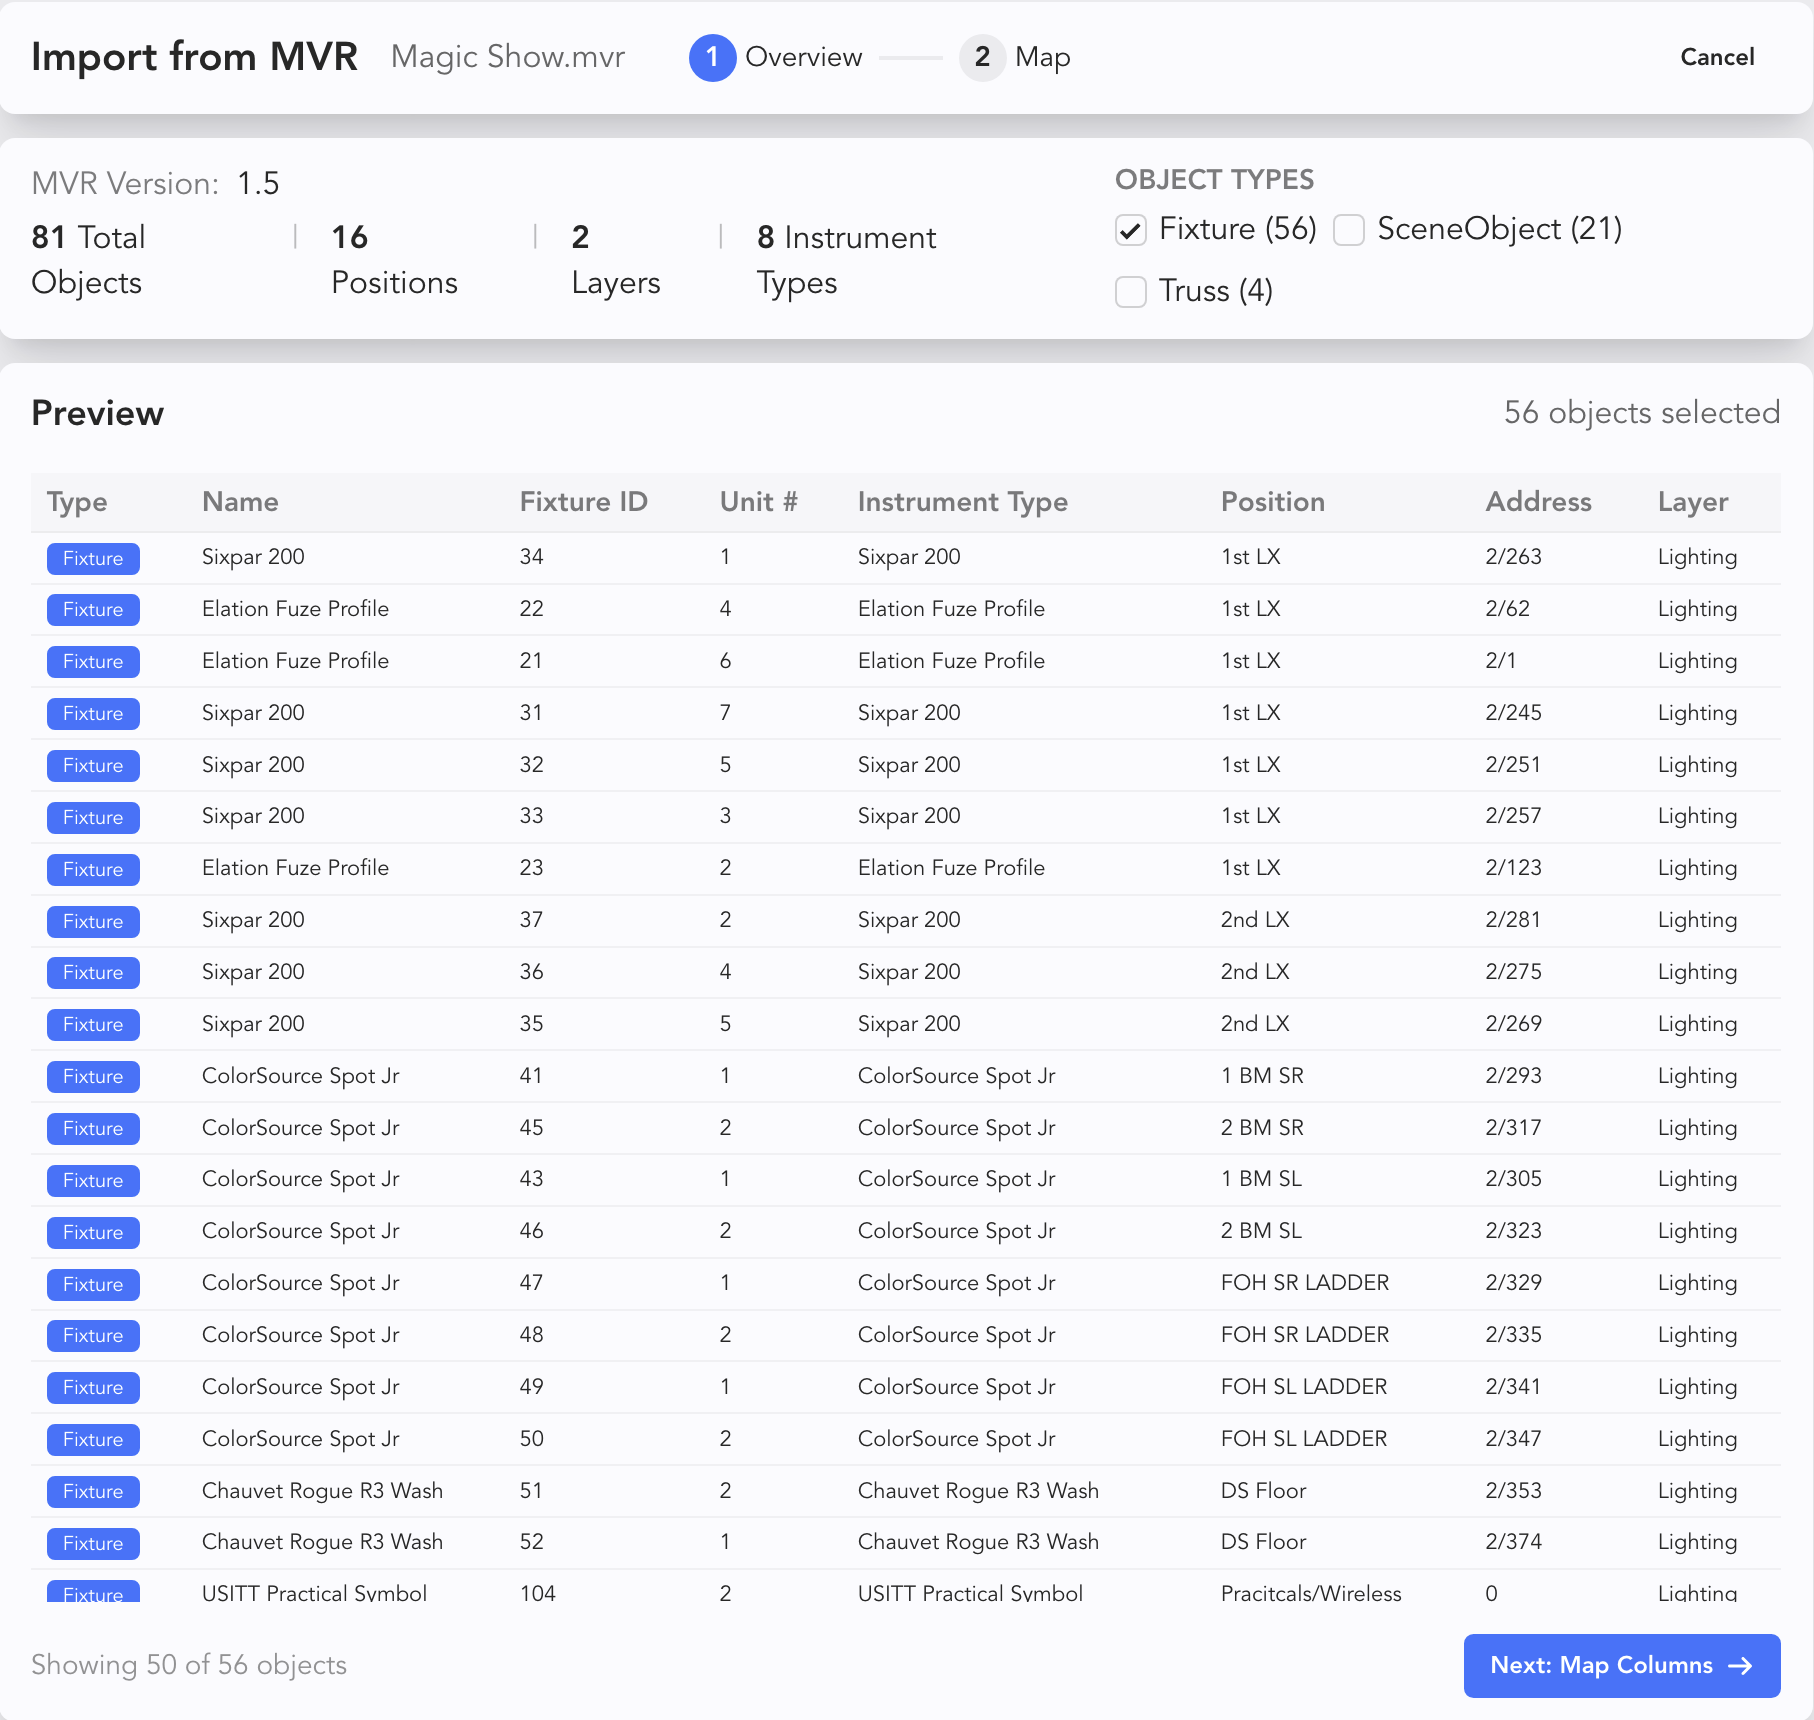Select the Overview step label
This screenshot has width=1814, height=1720.
coord(803,58)
